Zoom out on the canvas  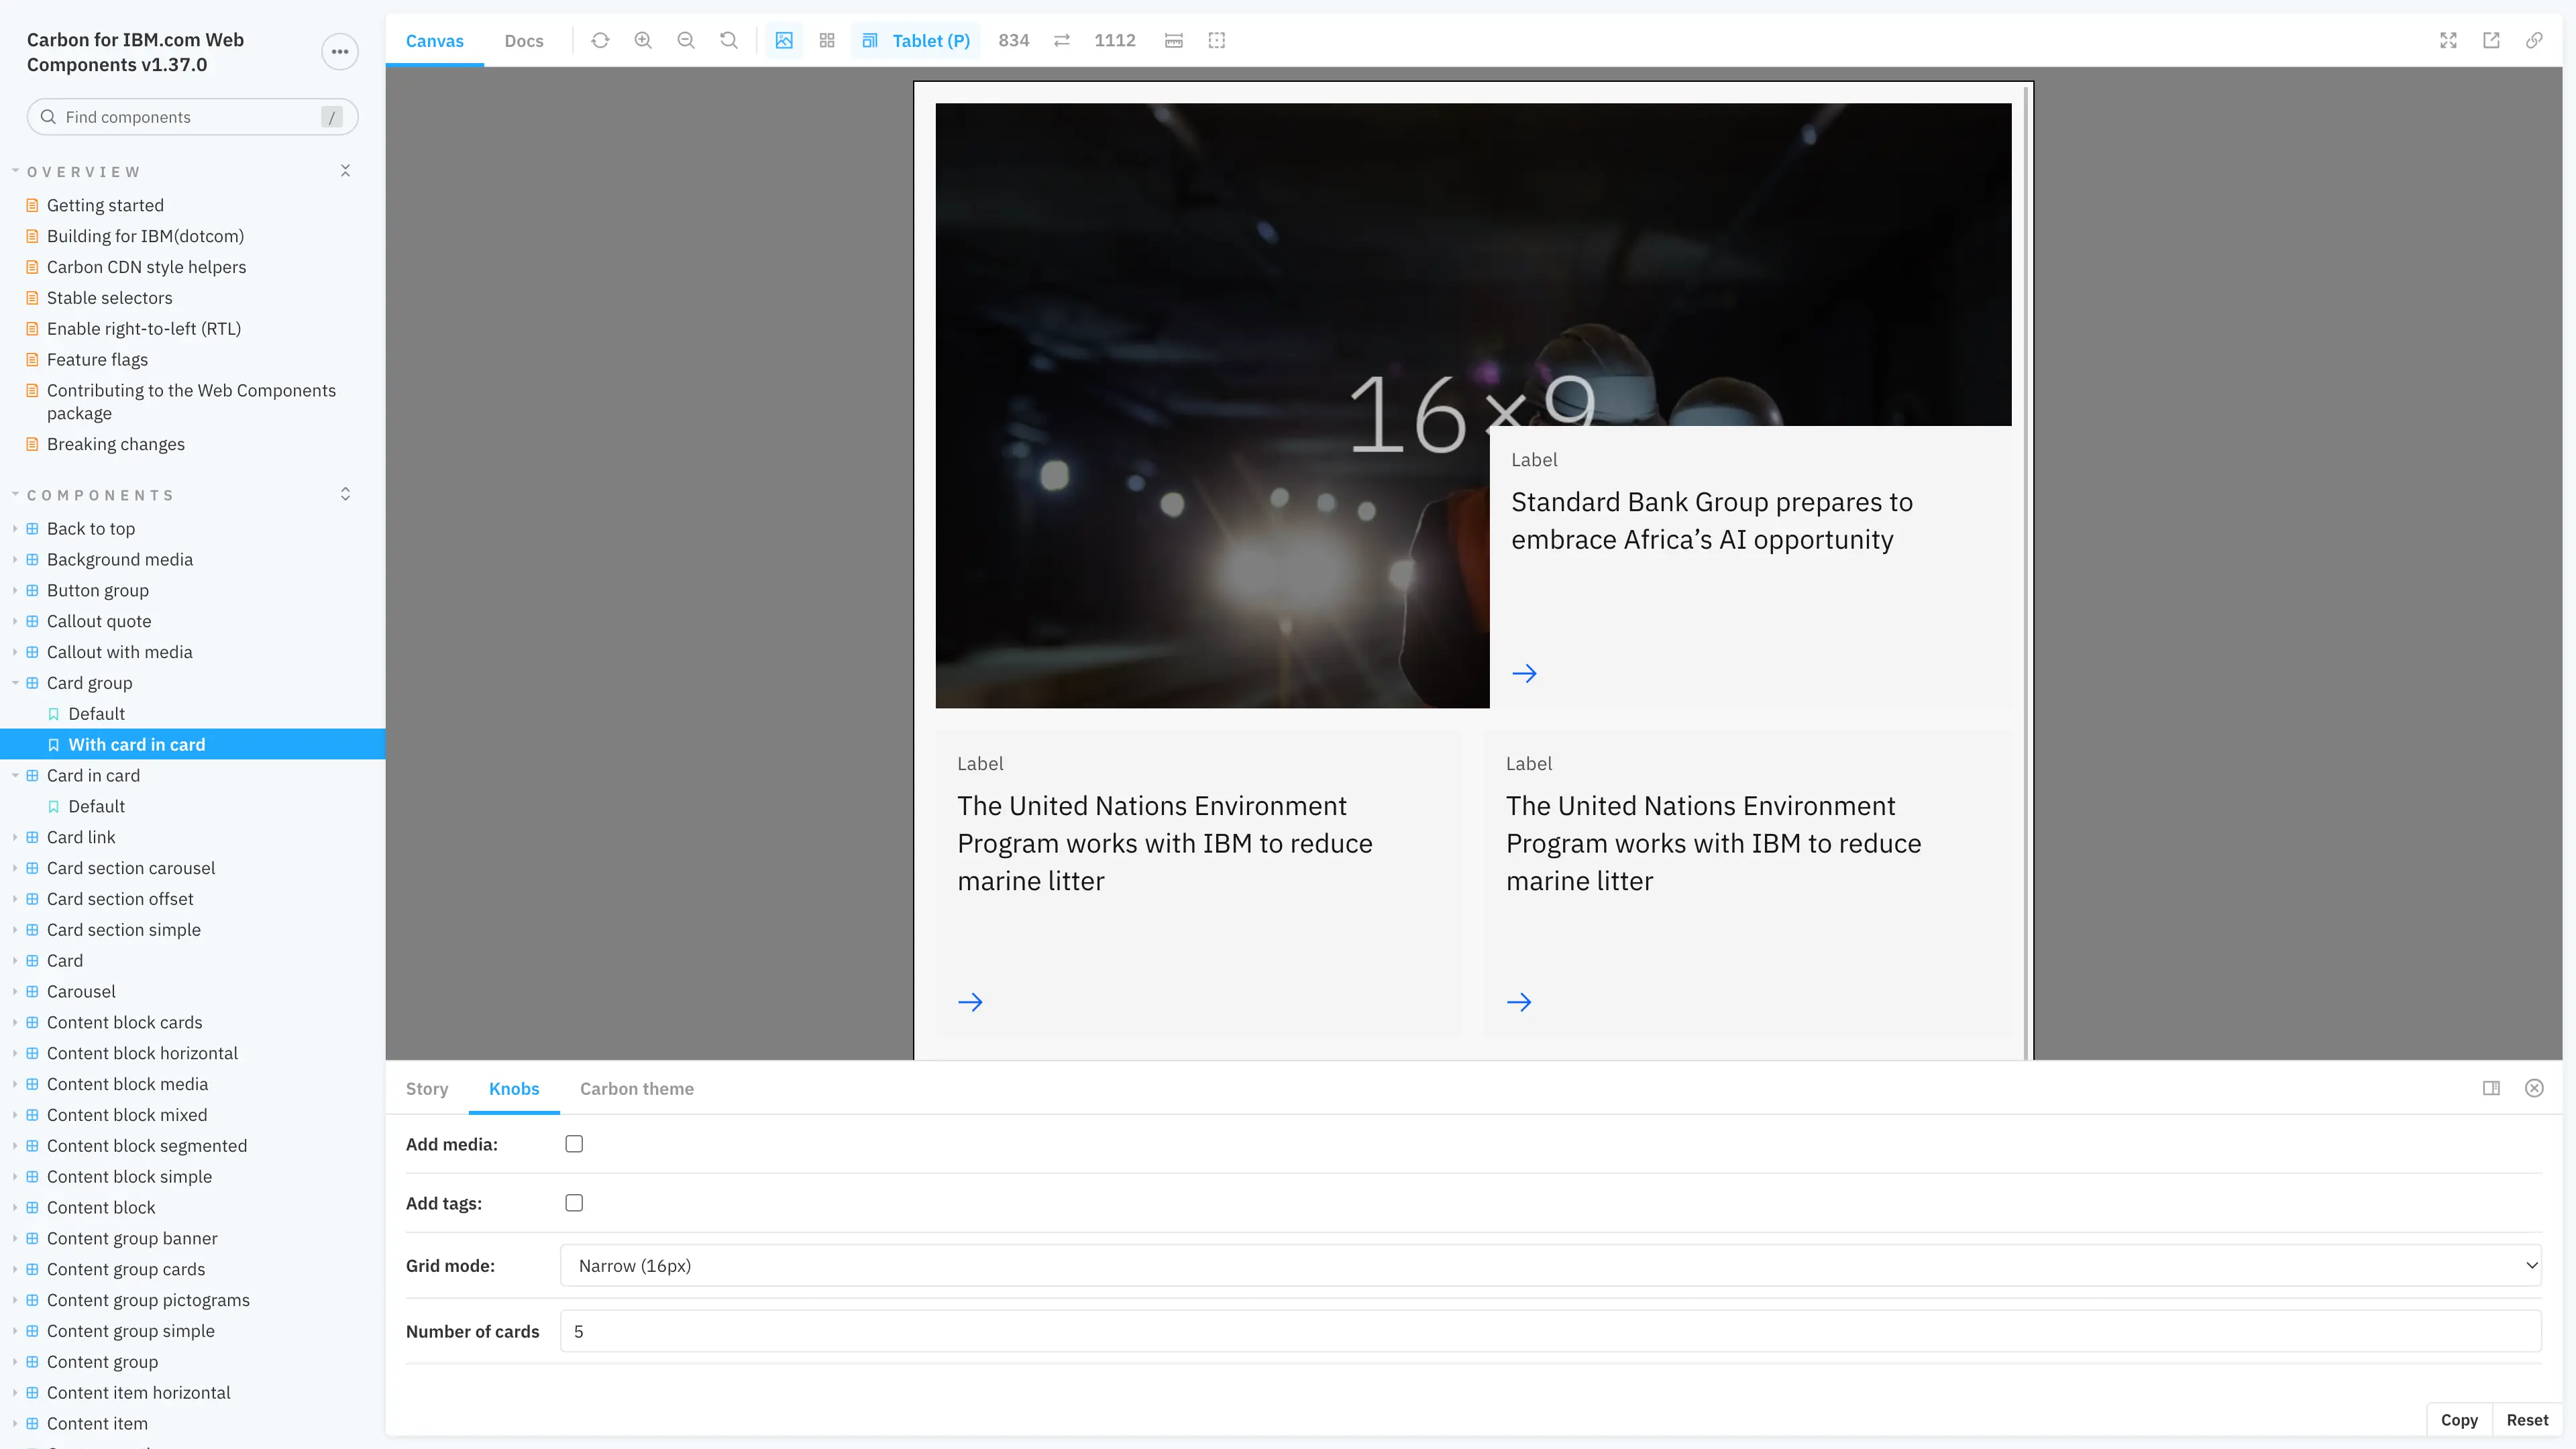(686, 40)
